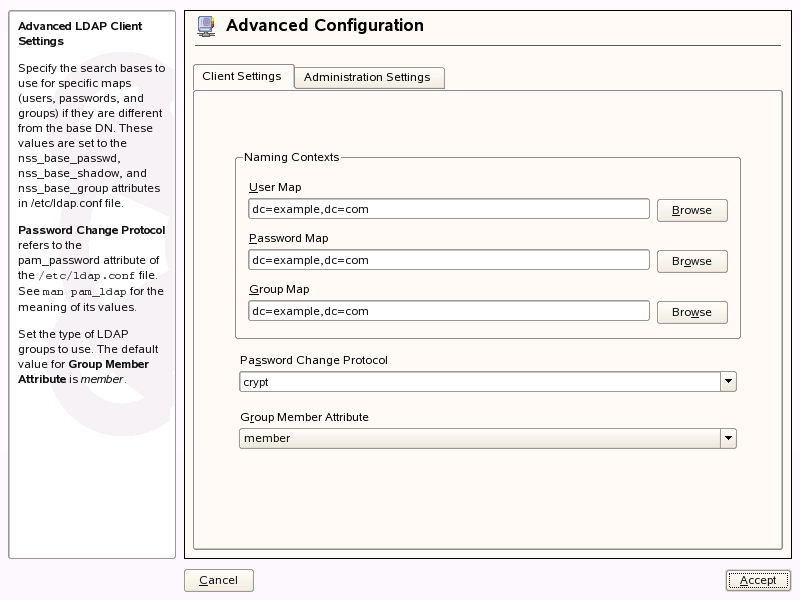Expand the Password Change Protocol dropdown arrow

[728, 382]
